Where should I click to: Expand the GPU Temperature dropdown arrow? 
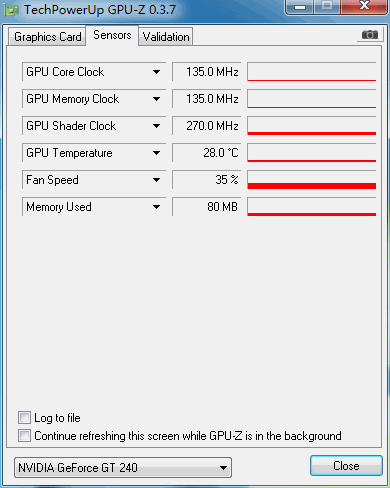pyautogui.click(x=156, y=153)
